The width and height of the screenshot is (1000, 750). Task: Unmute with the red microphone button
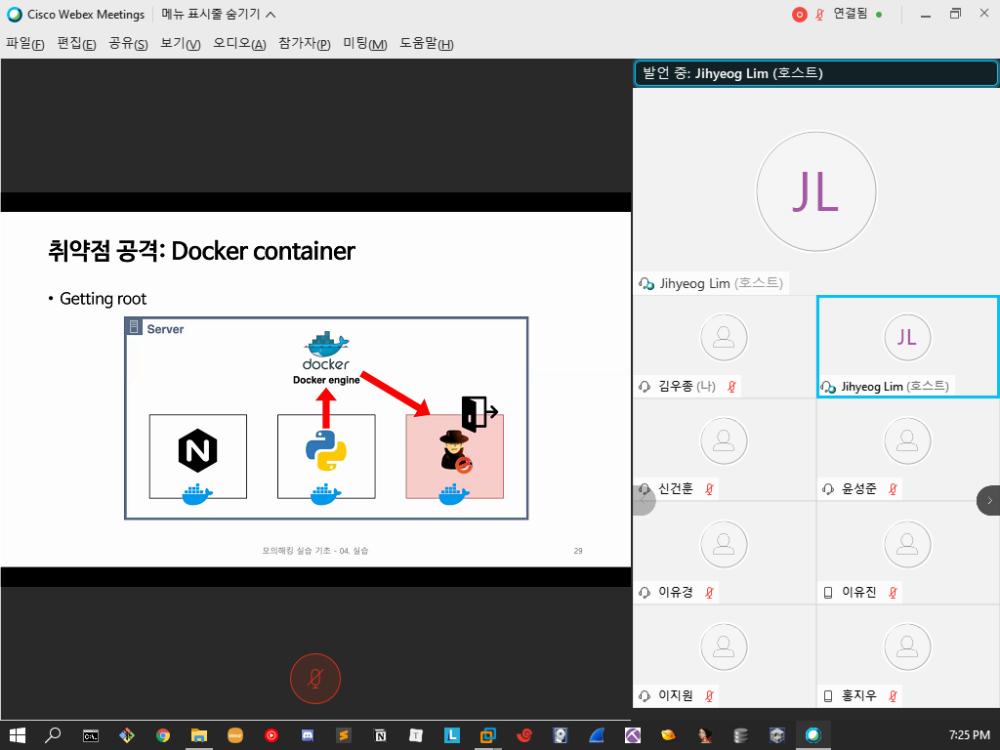click(315, 679)
